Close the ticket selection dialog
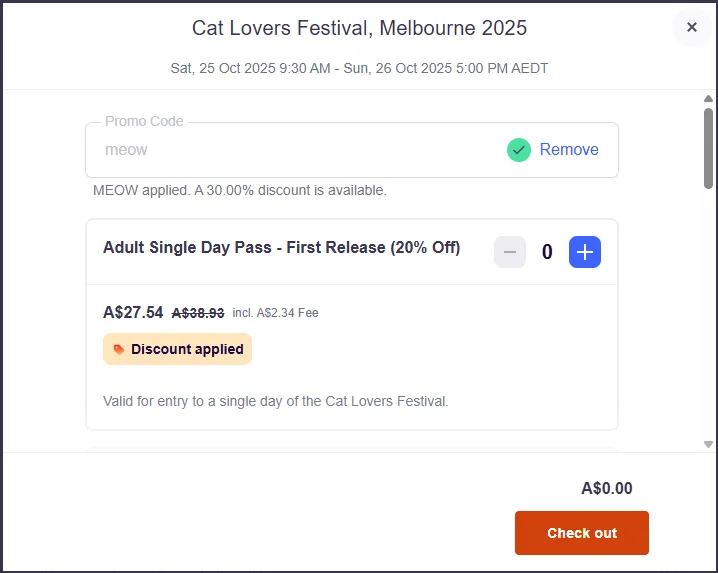Screen dimensions: 718x573 point(691,27)
